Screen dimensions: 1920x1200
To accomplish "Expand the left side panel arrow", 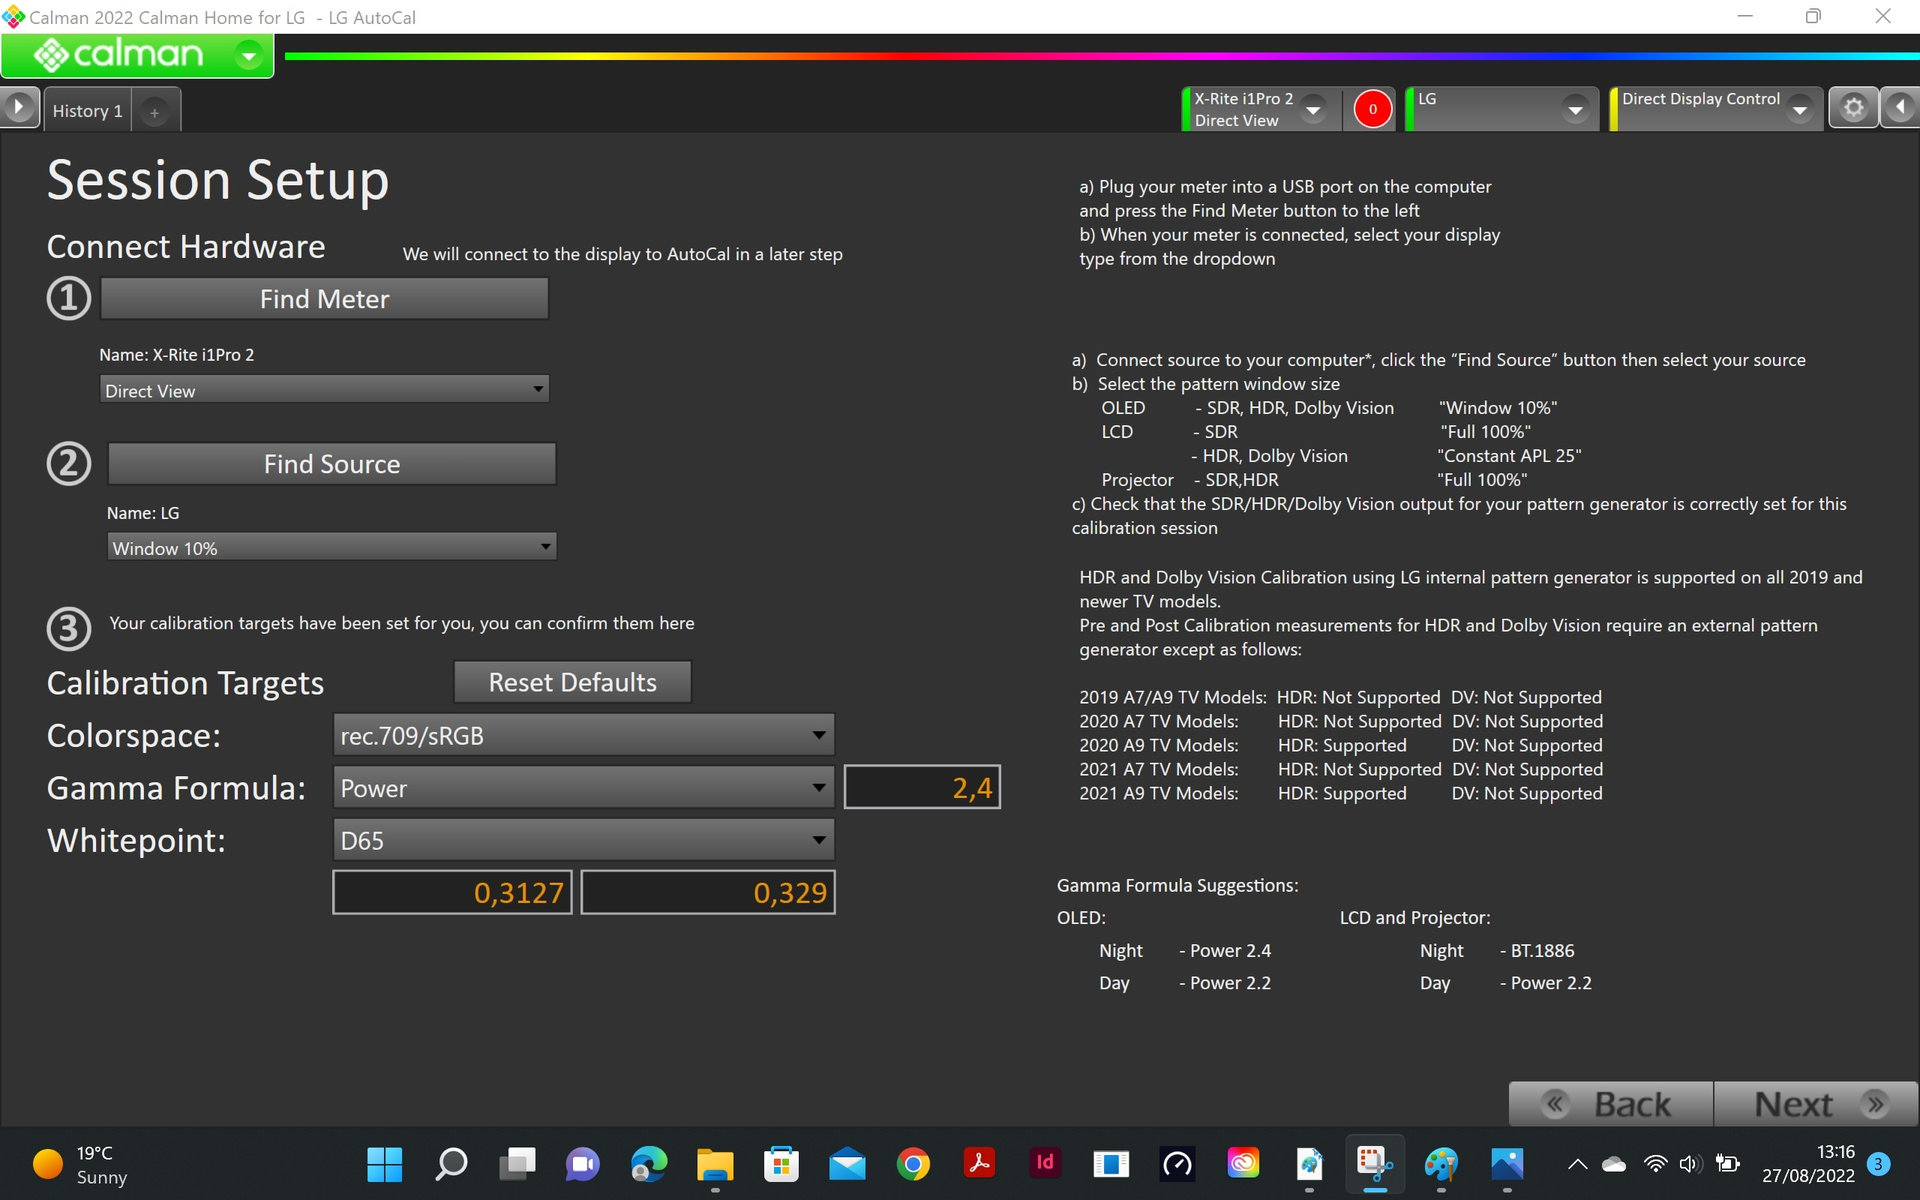I will click(19, 108).
